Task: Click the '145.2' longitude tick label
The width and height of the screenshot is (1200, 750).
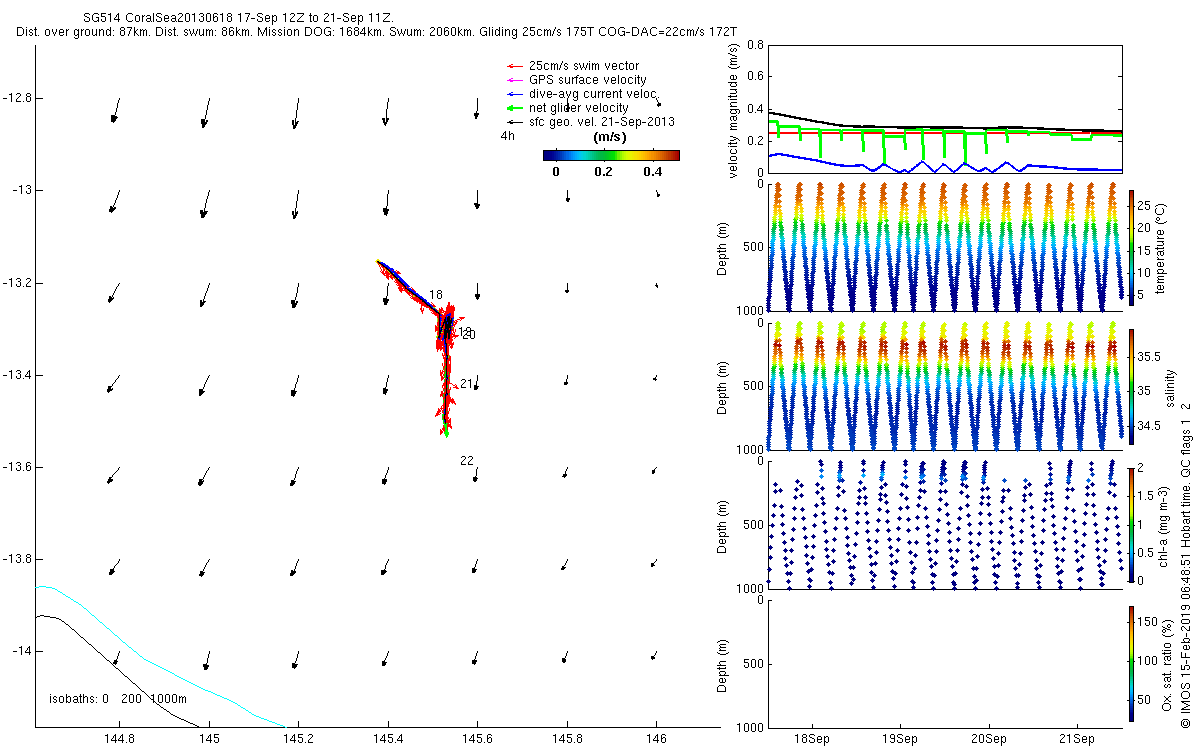Action: coord(298,739)
